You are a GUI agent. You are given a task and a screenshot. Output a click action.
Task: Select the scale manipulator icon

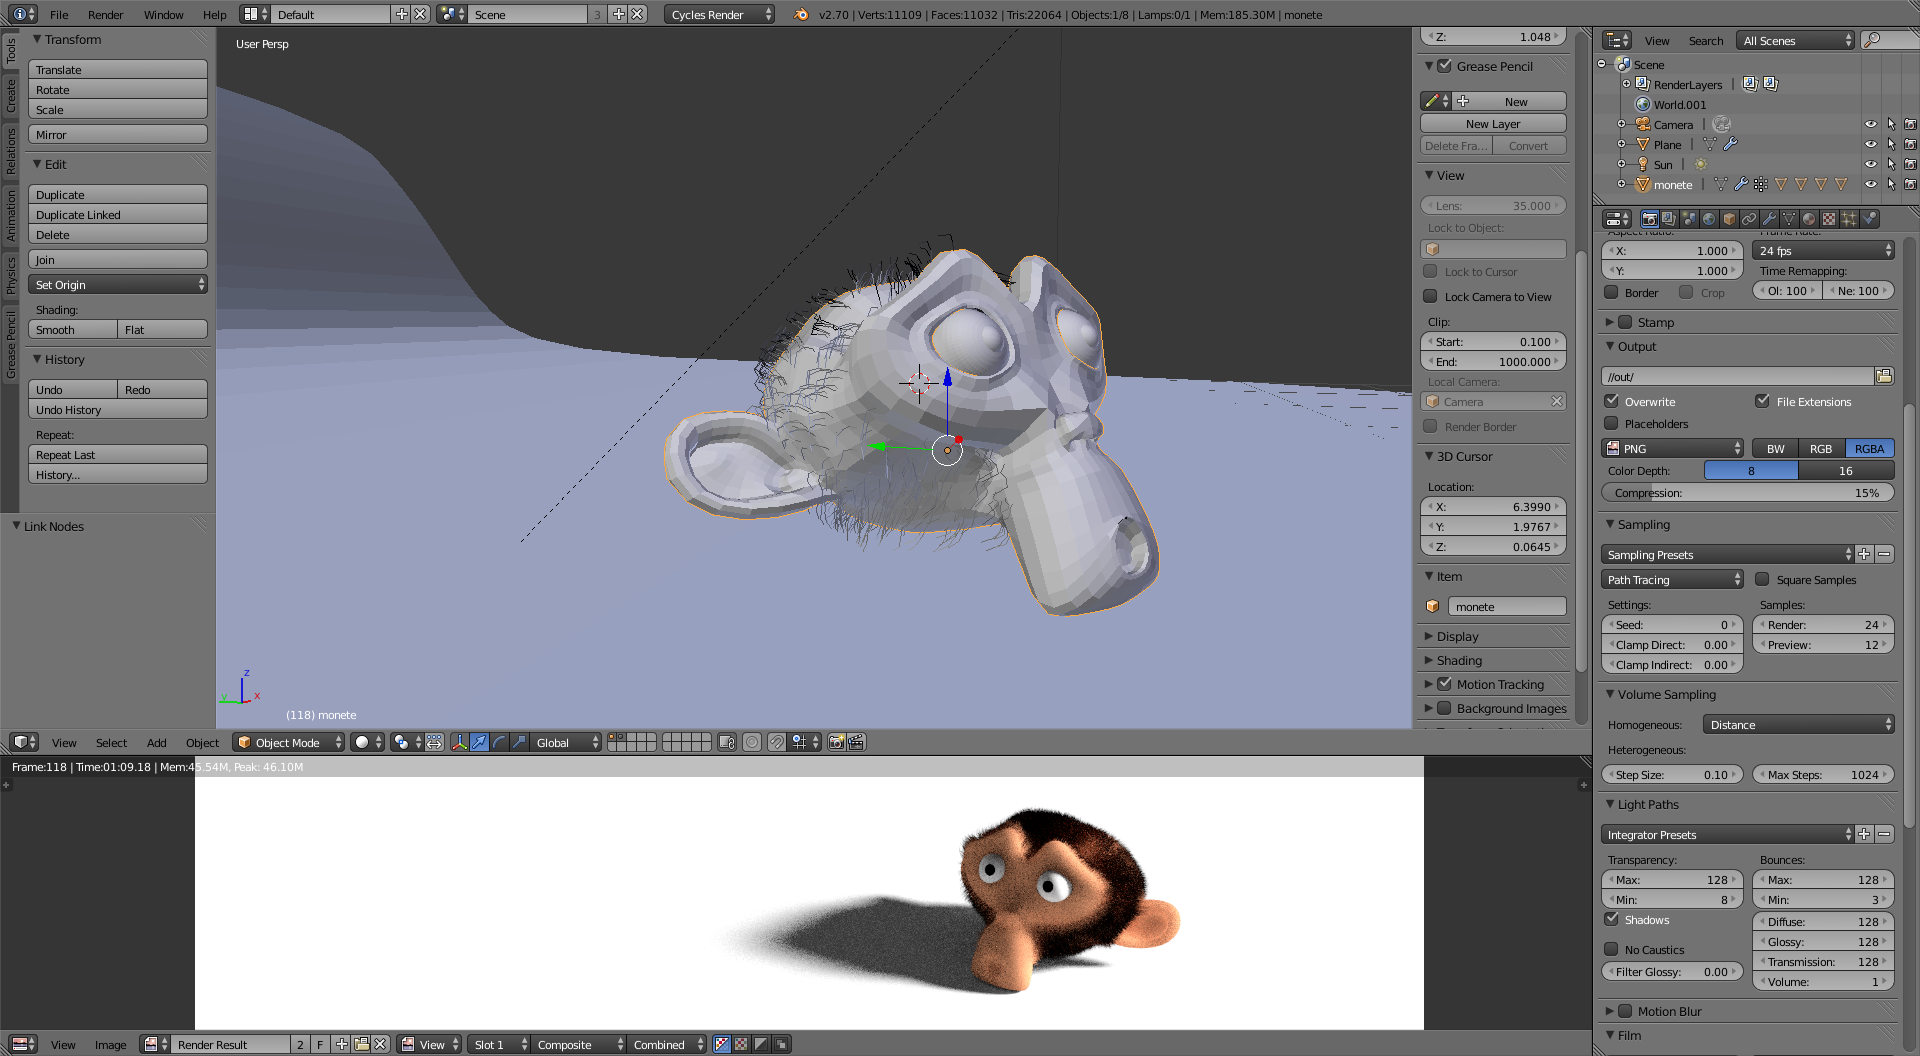click(519, 742)
